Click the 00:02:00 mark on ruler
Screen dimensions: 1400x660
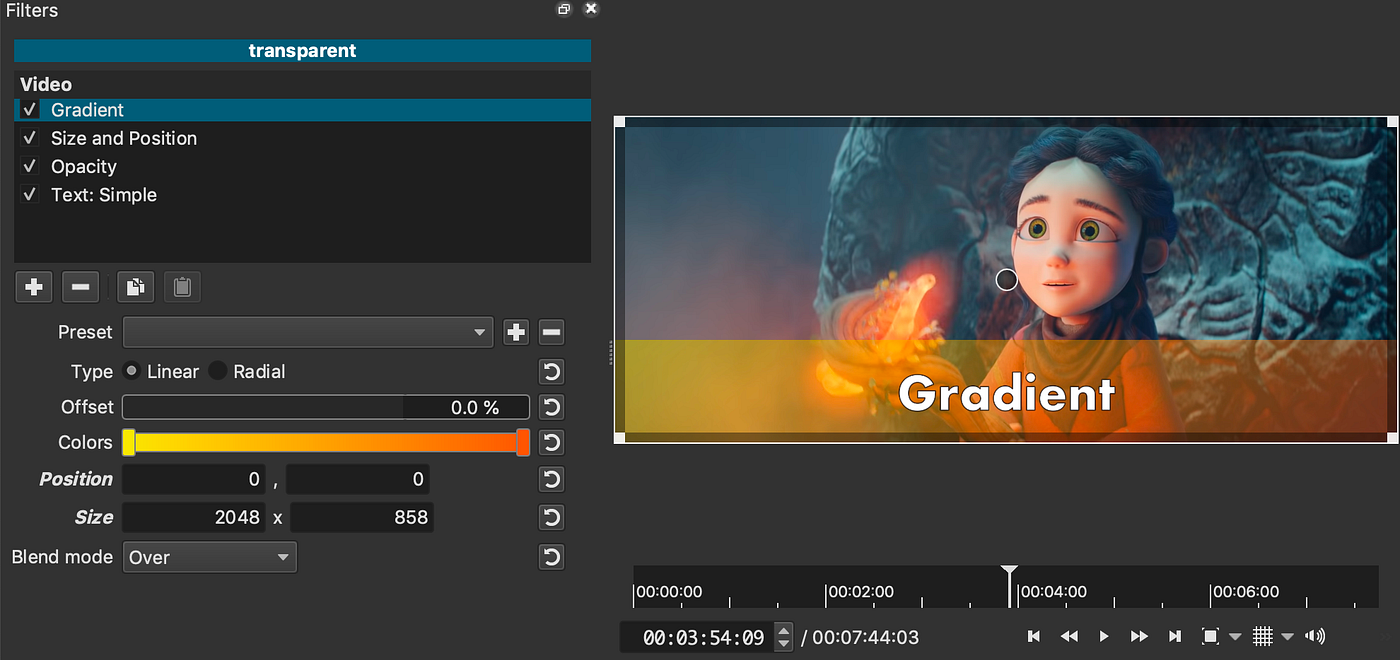tap(861, 592)
